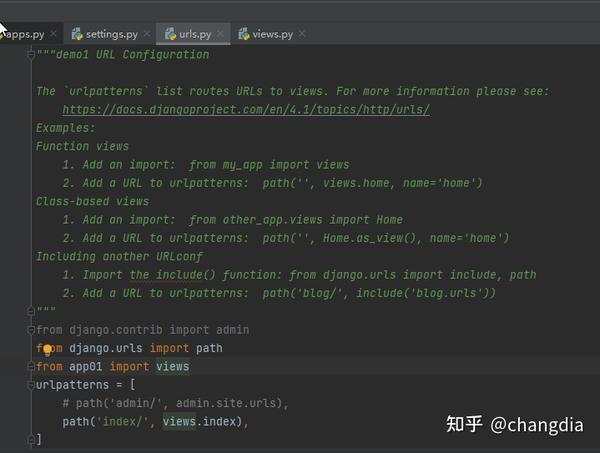Click the fold marker at docstring closing quotes
The width and height of the screenshot is (600, 453).
[x=31, y=311]
